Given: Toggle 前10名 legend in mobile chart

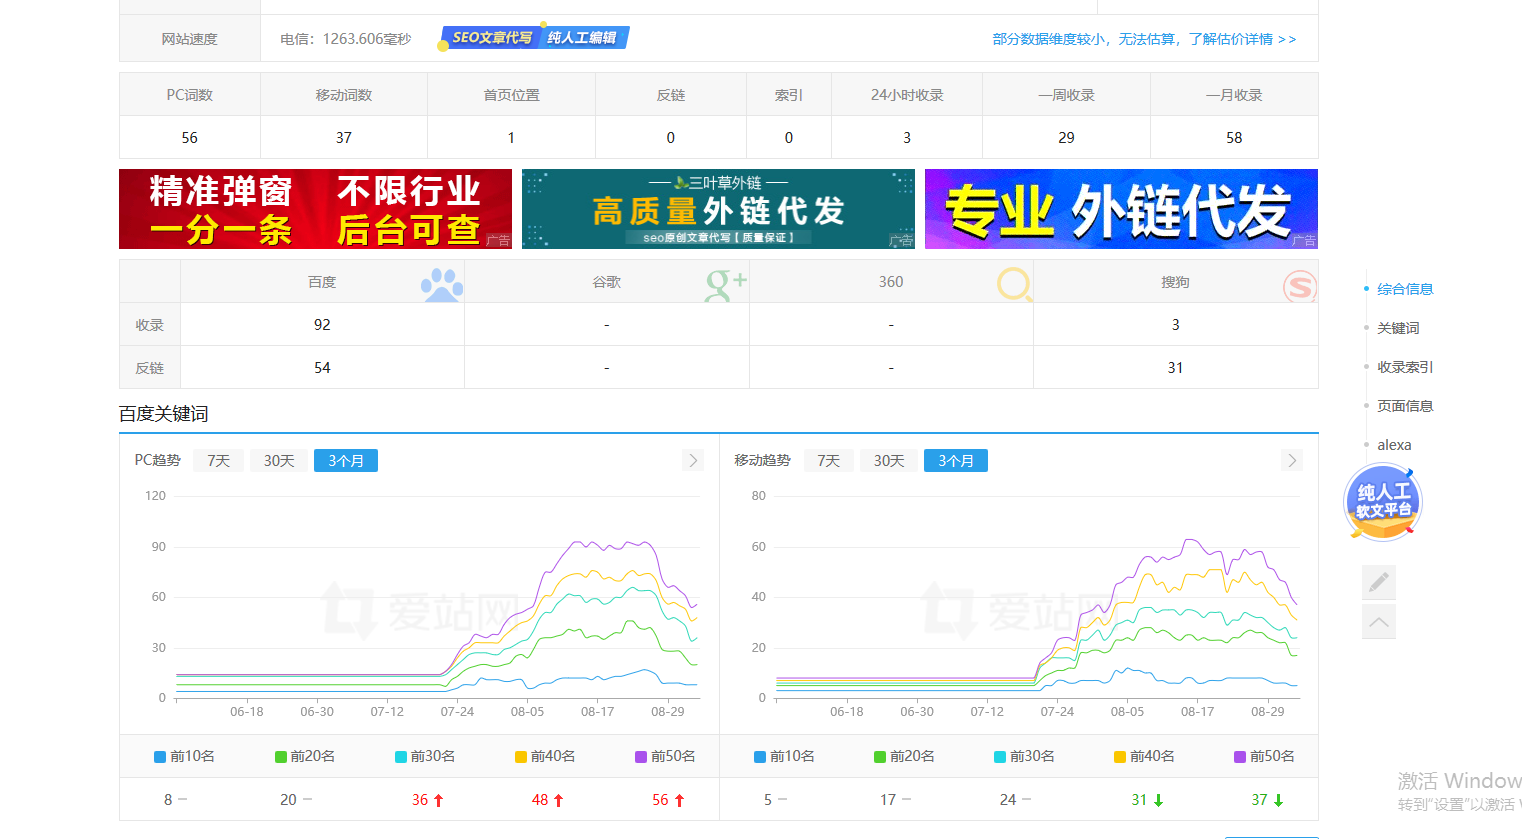Looking at the screenshot, I should [785, 756].
